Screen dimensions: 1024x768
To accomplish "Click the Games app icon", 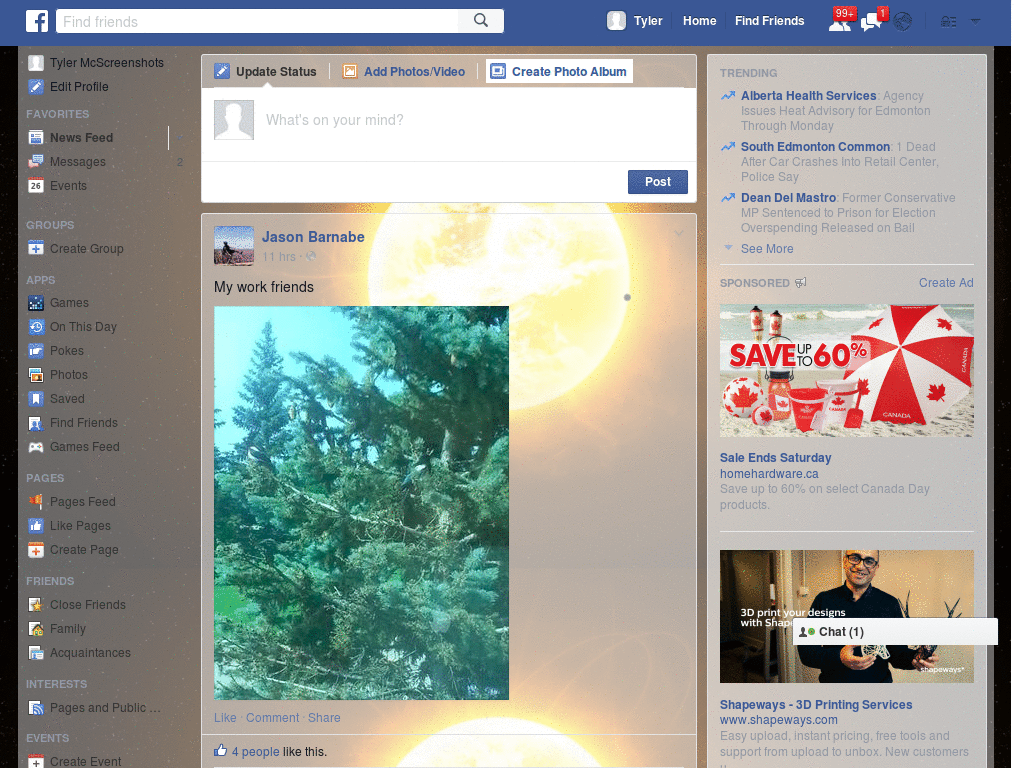I will click(x=36, y=302).
